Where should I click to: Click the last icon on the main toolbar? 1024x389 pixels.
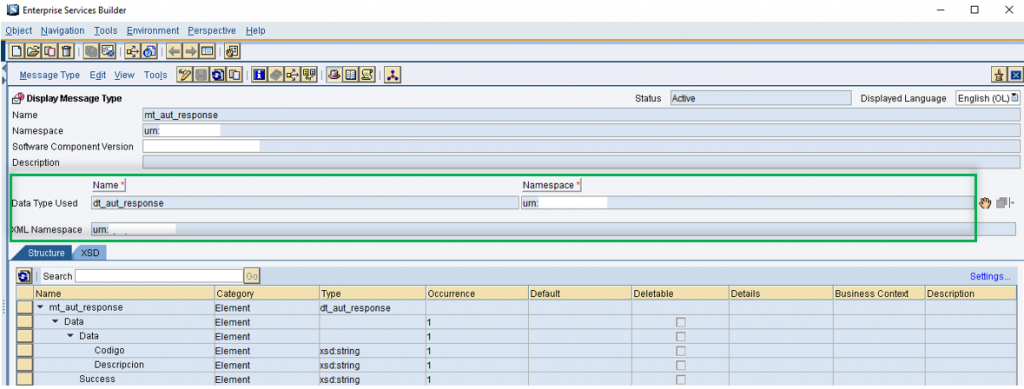[x=232, y=51]
